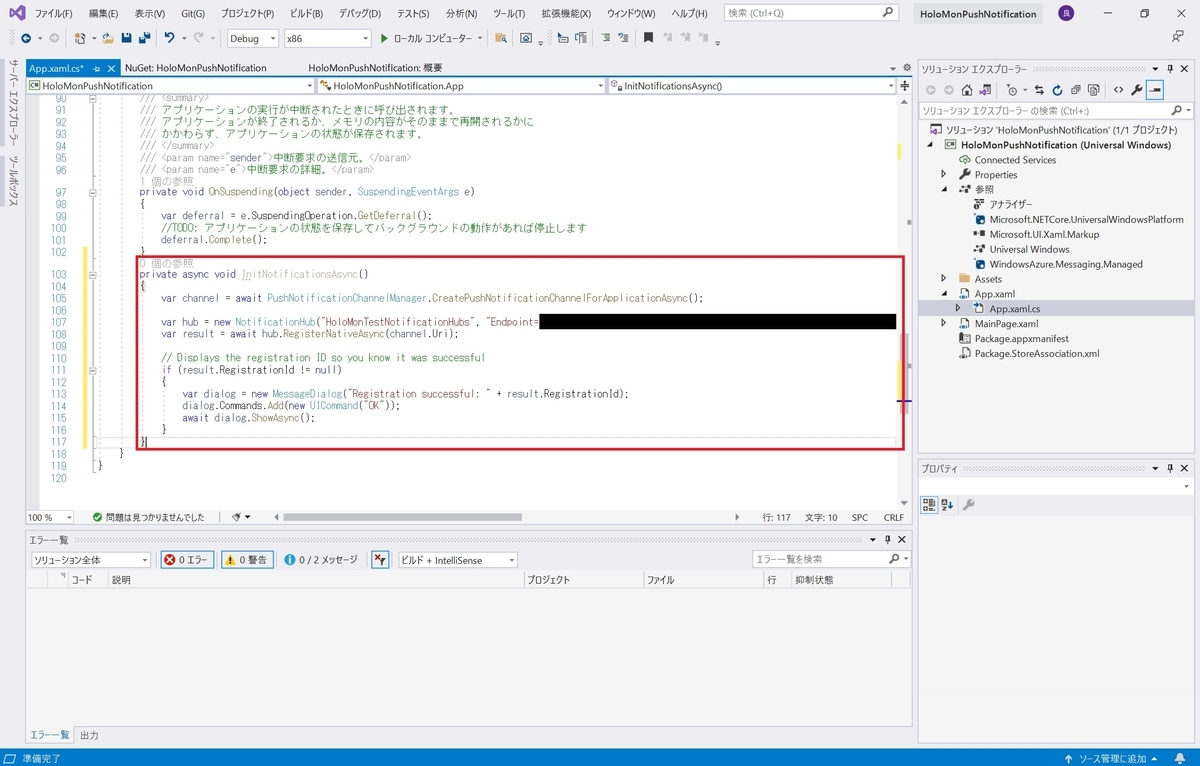This screenshot has height=766, width=1200.
Task: Open the Build + IntelliSense dropdown
Action: tap(457, 560)
